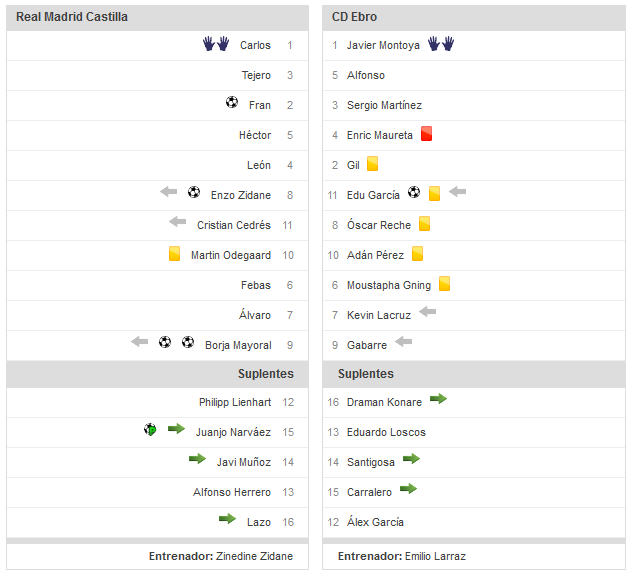The height and width of the screenshot is (572, 629).
Task: Click Moustapha Gning's yellow card
Action: (x=444, y=284)
